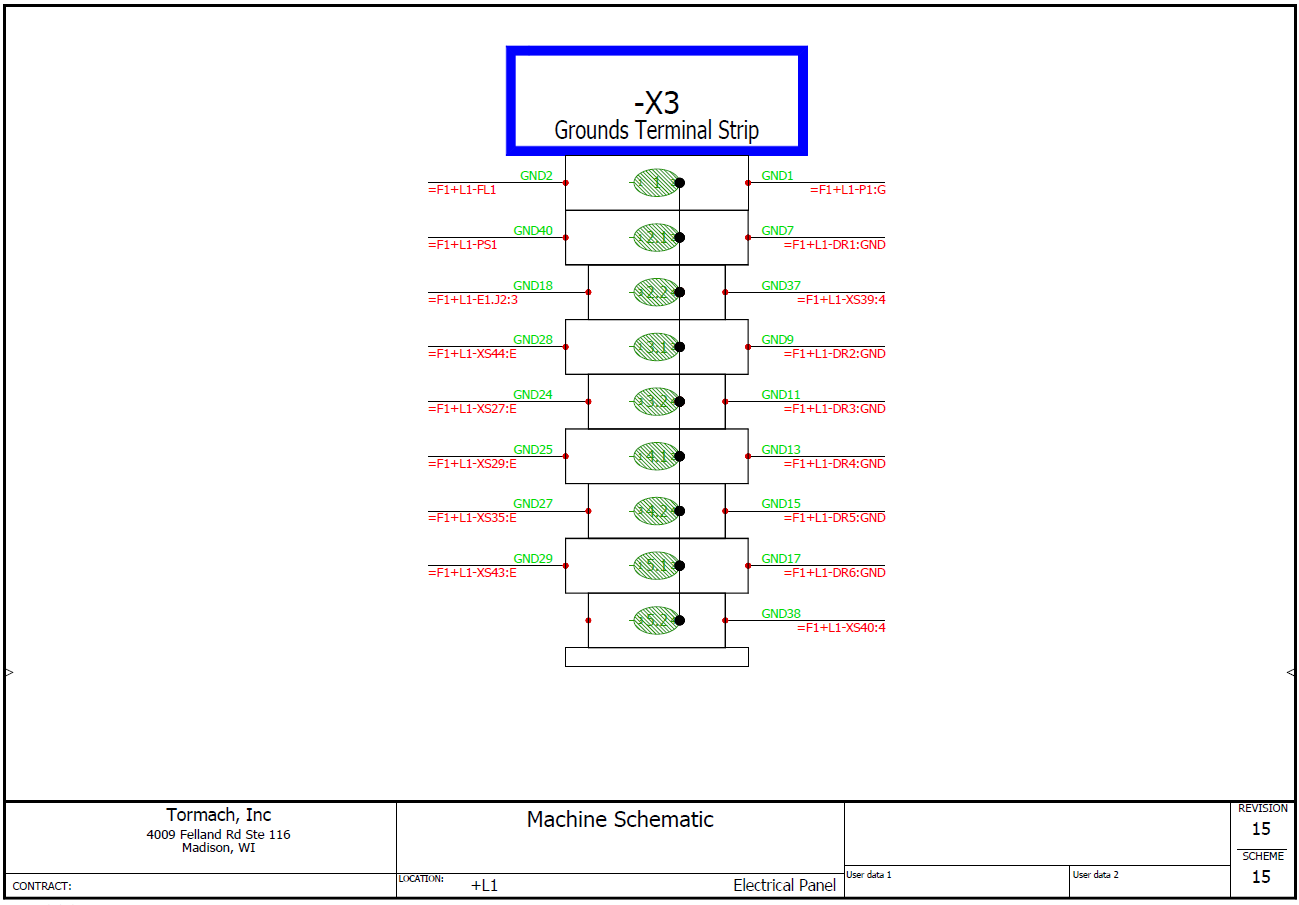Select the terminal 4.1 oval symbol

656,456
